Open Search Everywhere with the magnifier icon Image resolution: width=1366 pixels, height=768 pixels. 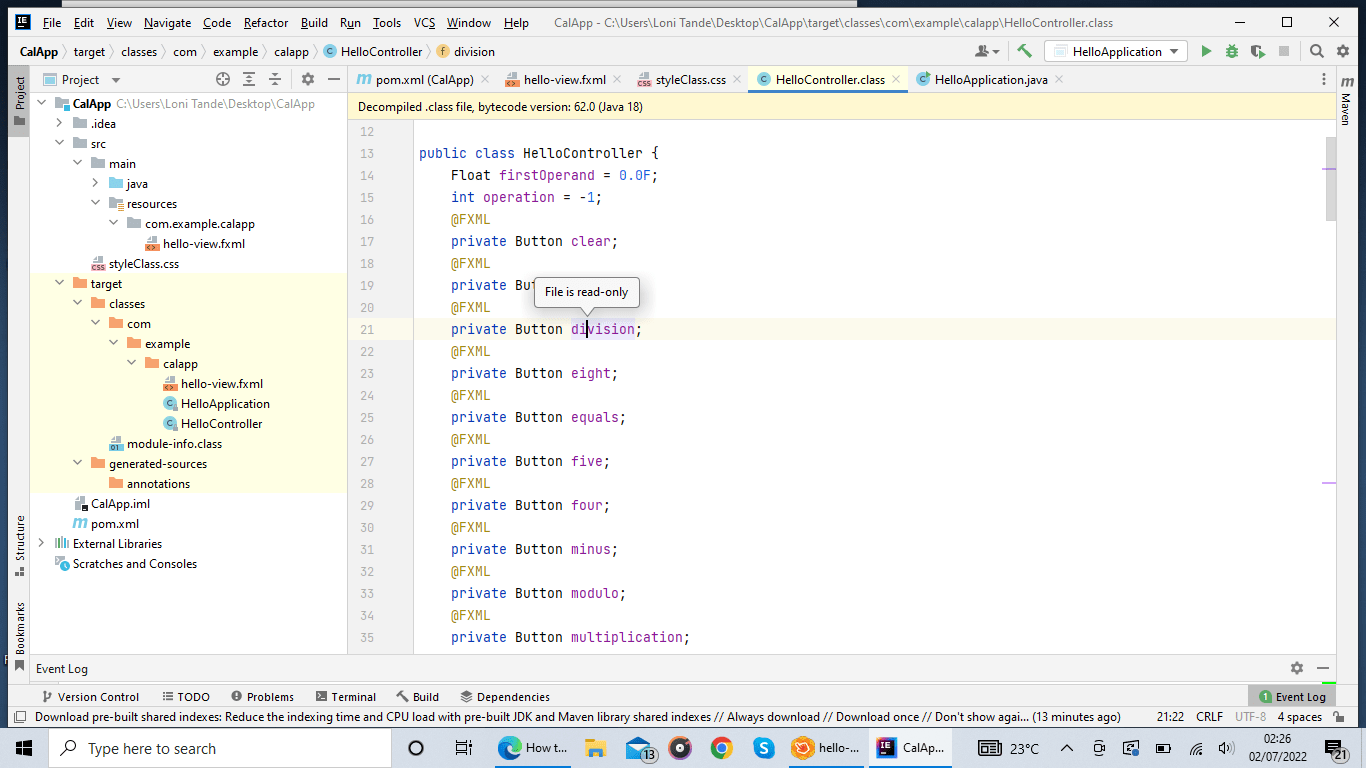(1317, 51)
